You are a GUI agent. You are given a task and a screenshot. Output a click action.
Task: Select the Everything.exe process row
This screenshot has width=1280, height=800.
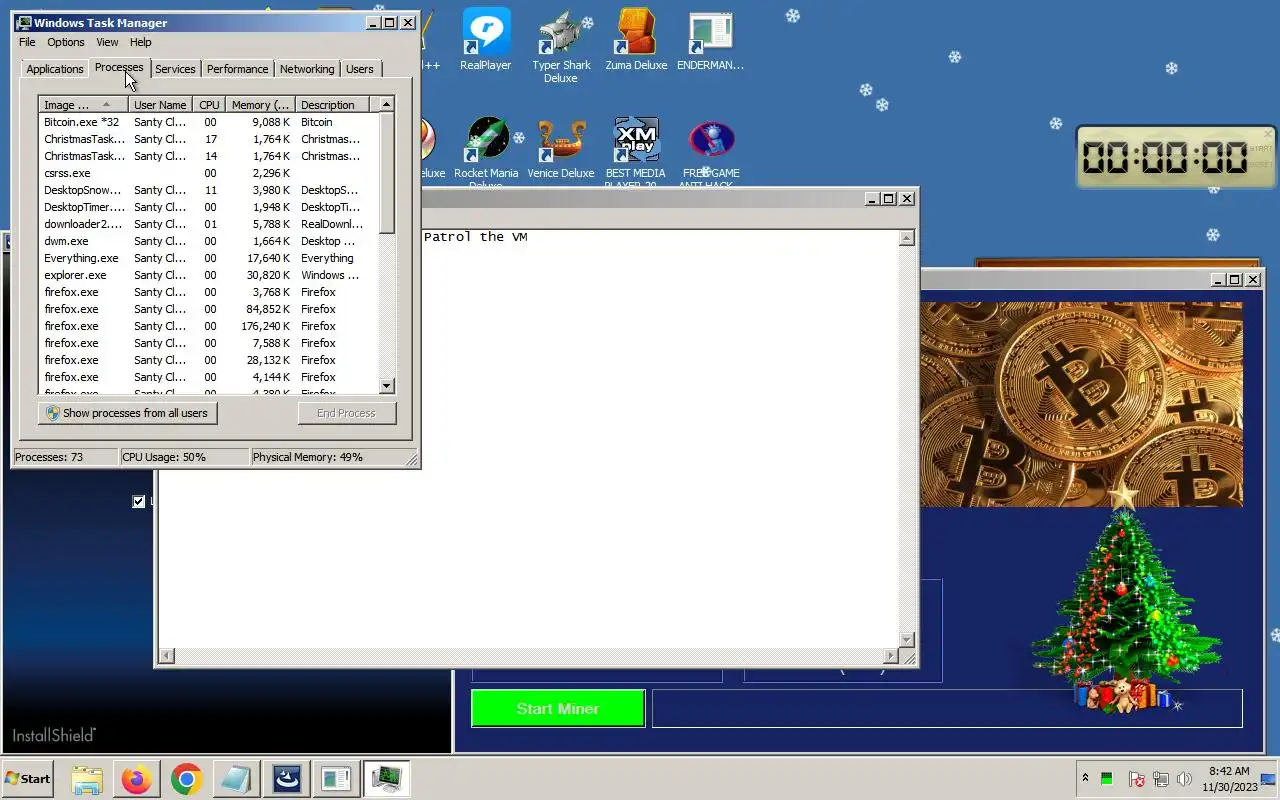209,258
